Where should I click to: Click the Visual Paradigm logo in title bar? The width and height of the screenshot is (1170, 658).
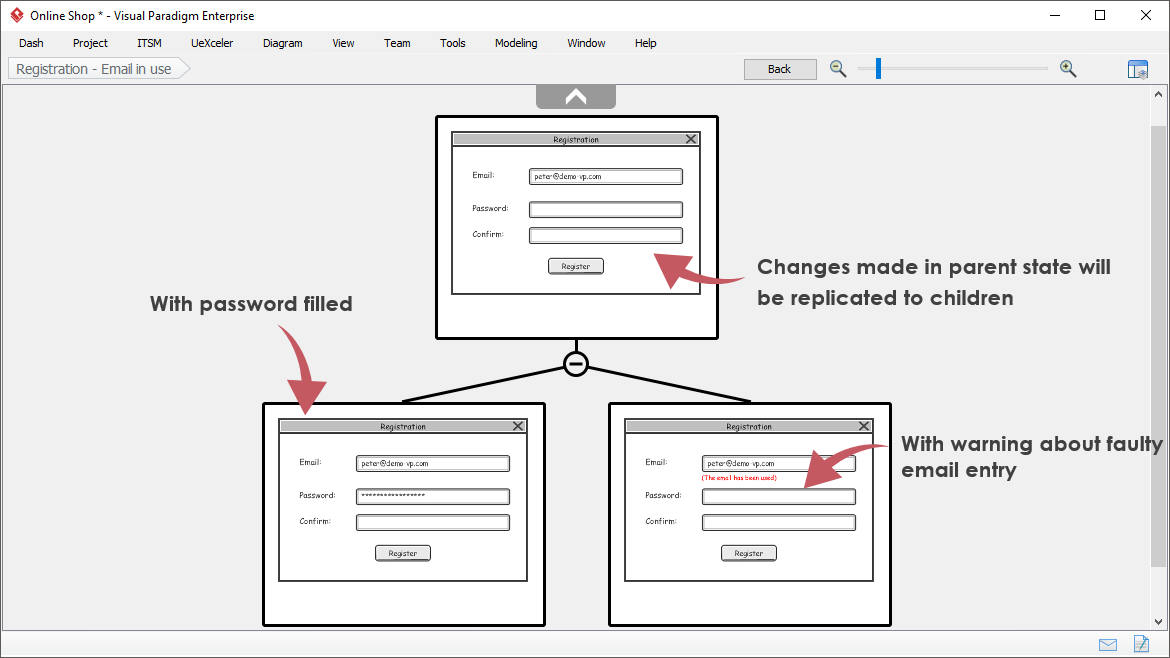tap(16, 15)
